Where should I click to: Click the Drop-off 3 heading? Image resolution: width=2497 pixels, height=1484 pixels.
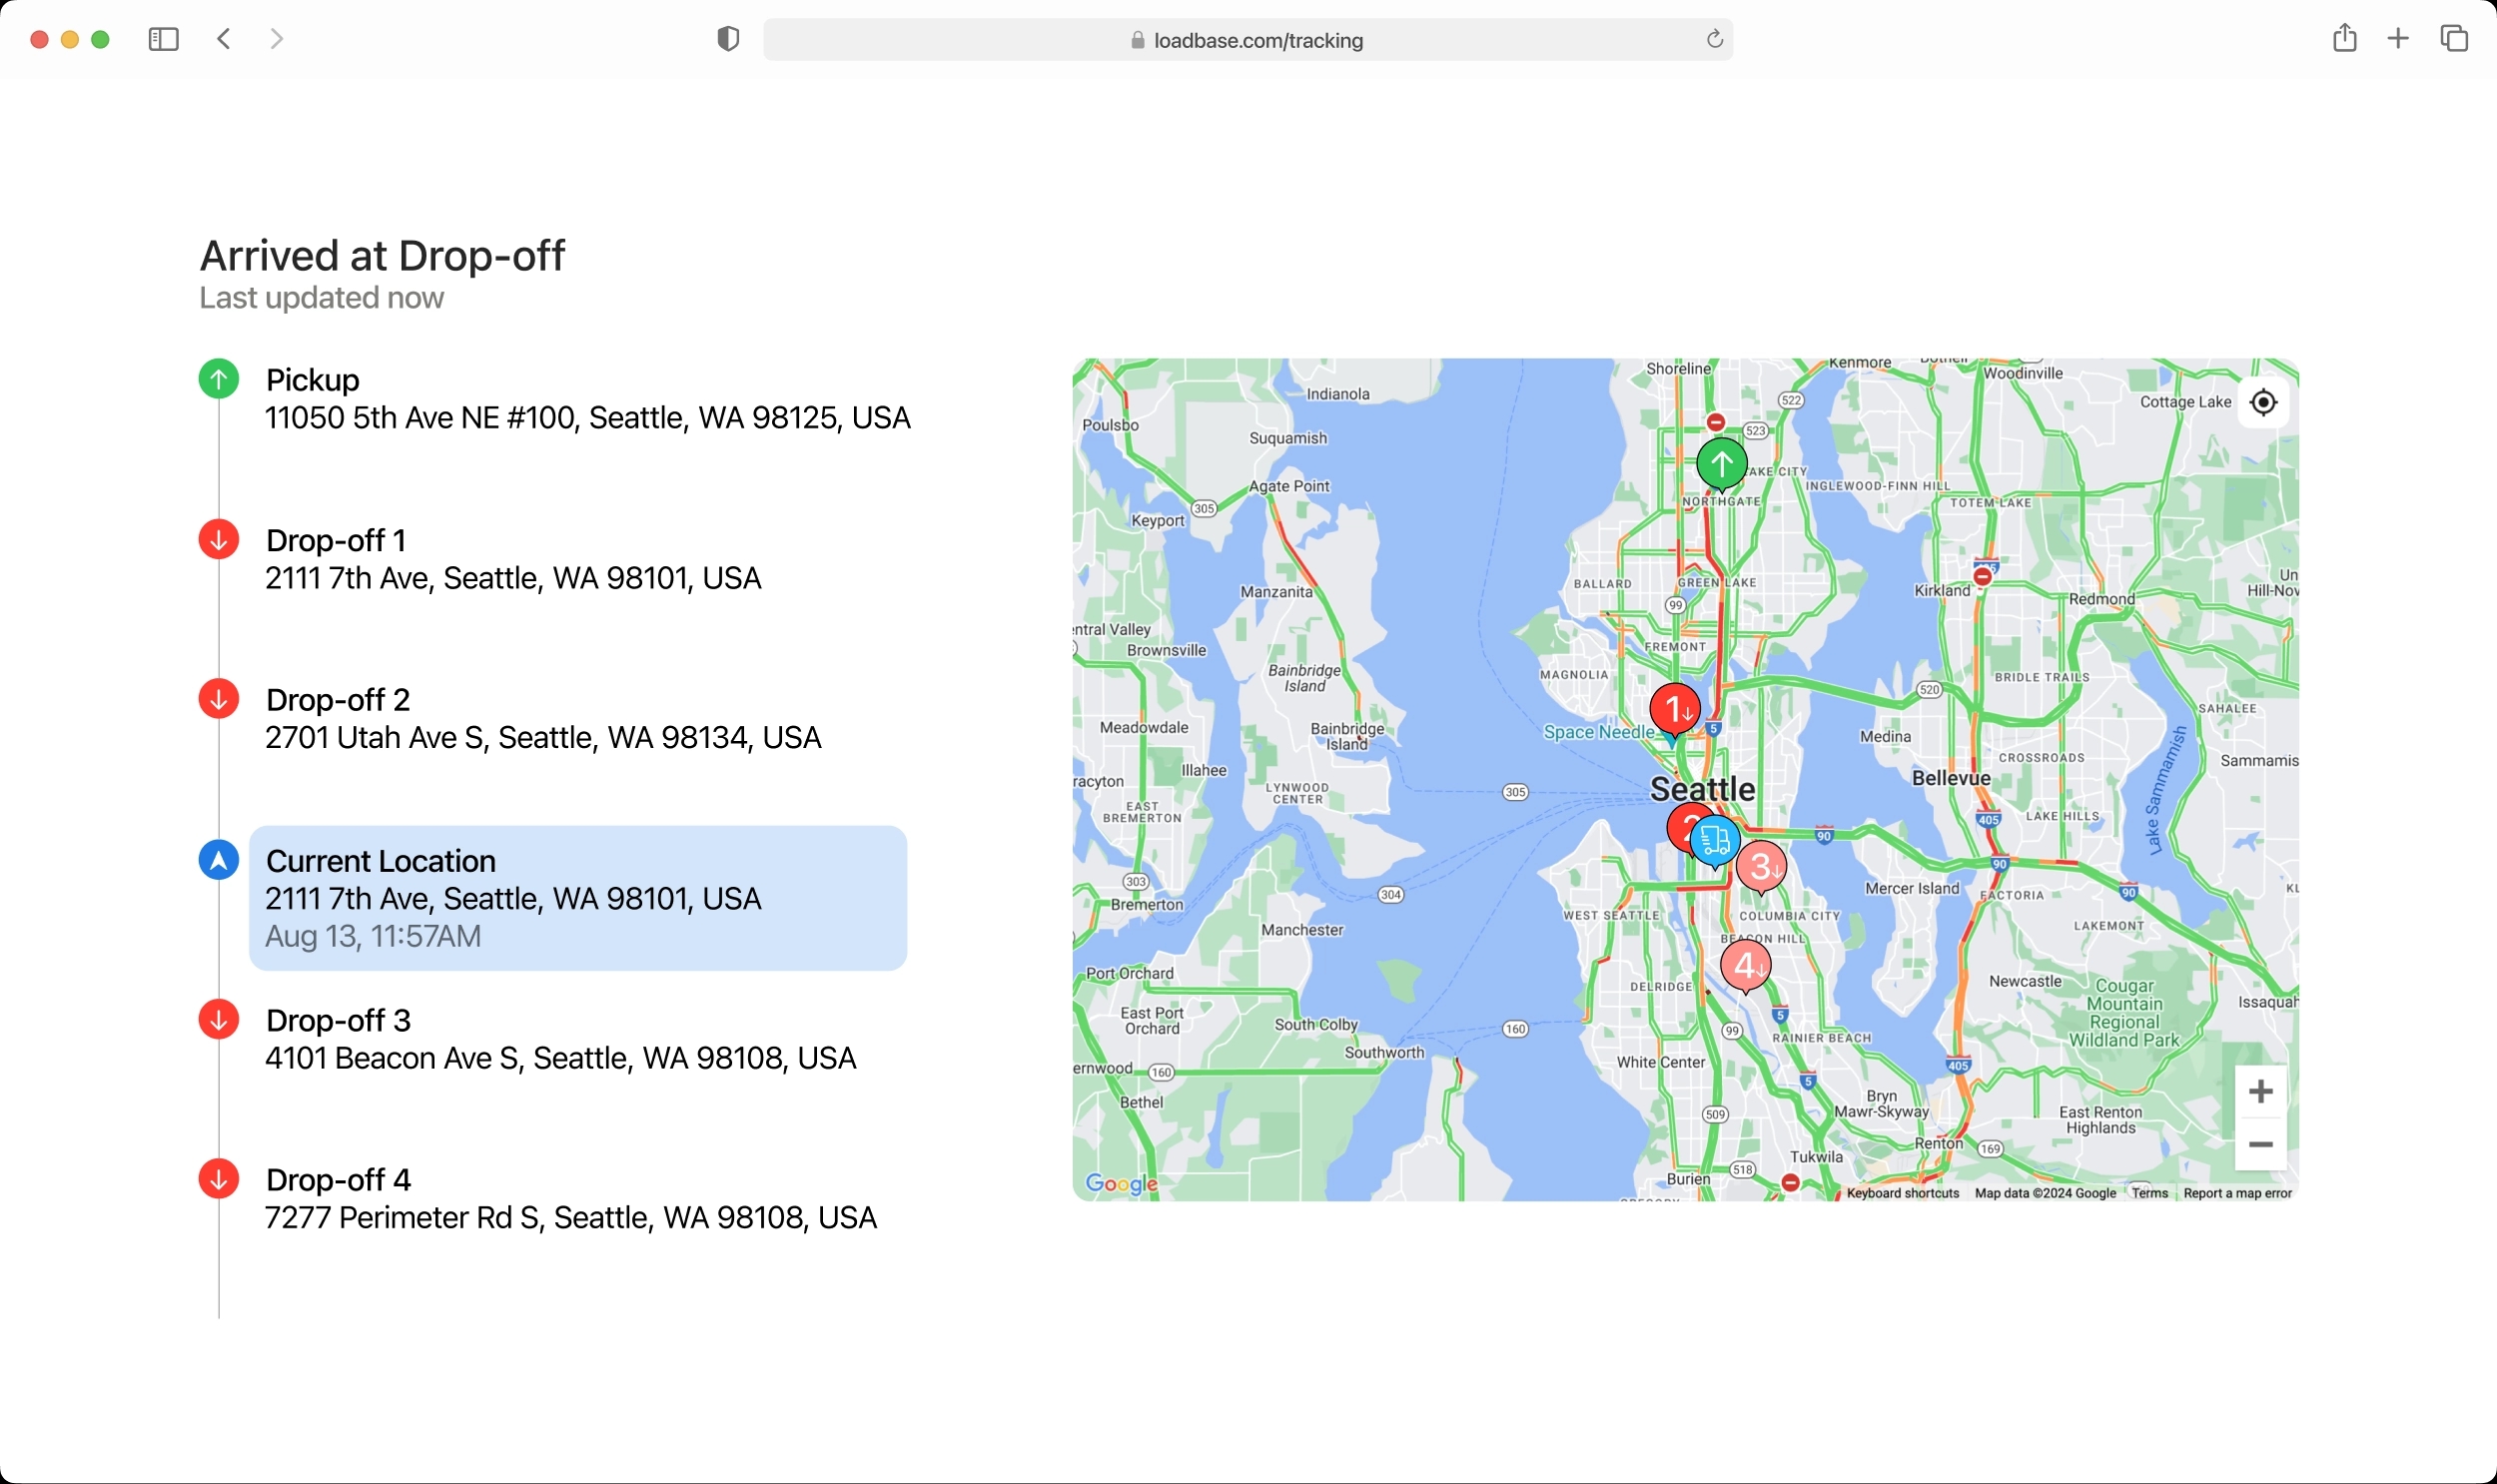[x=338, y=1020]
